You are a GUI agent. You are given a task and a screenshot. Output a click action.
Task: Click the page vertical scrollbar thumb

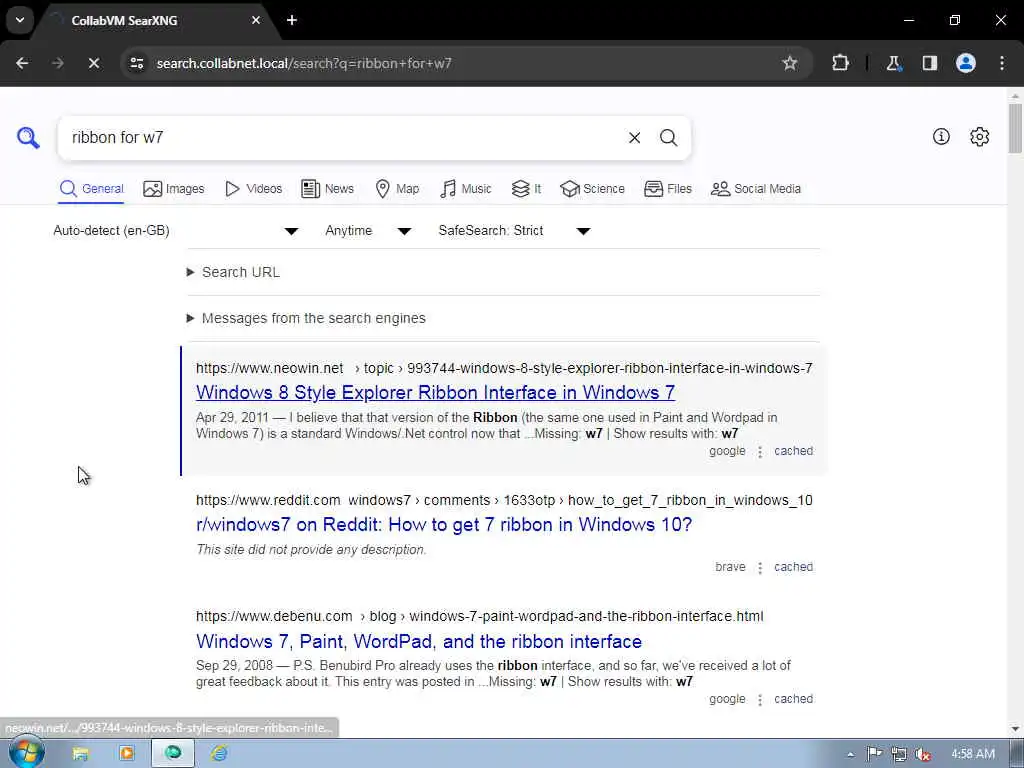tap(1015, 128)
